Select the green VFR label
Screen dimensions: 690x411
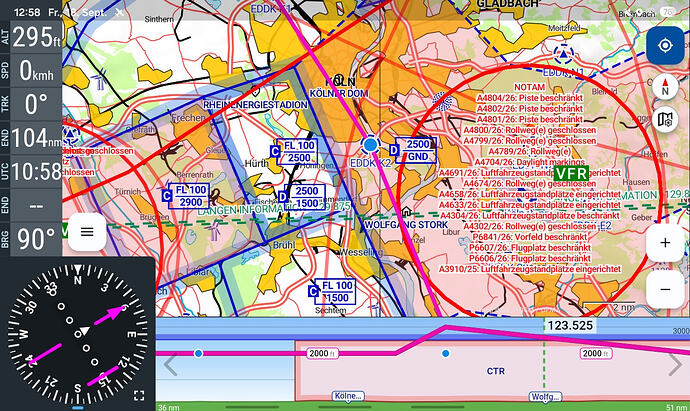[x=571, y=173]
